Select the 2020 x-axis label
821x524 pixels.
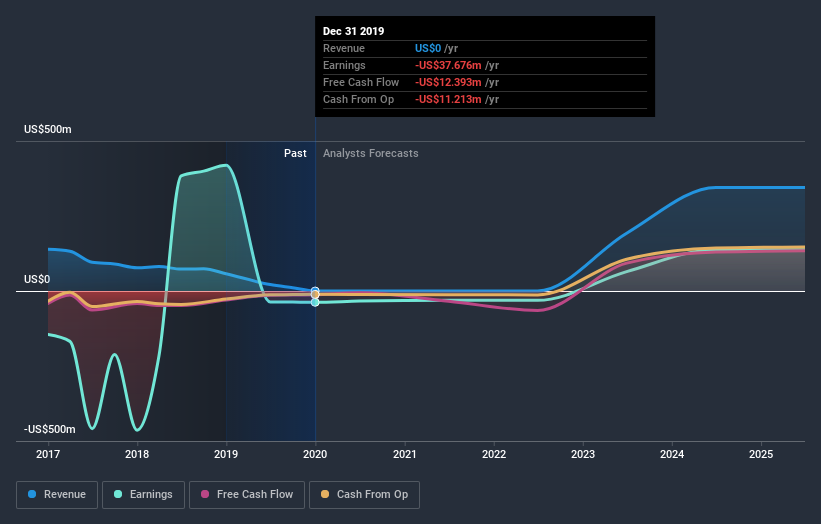[315, 454]
